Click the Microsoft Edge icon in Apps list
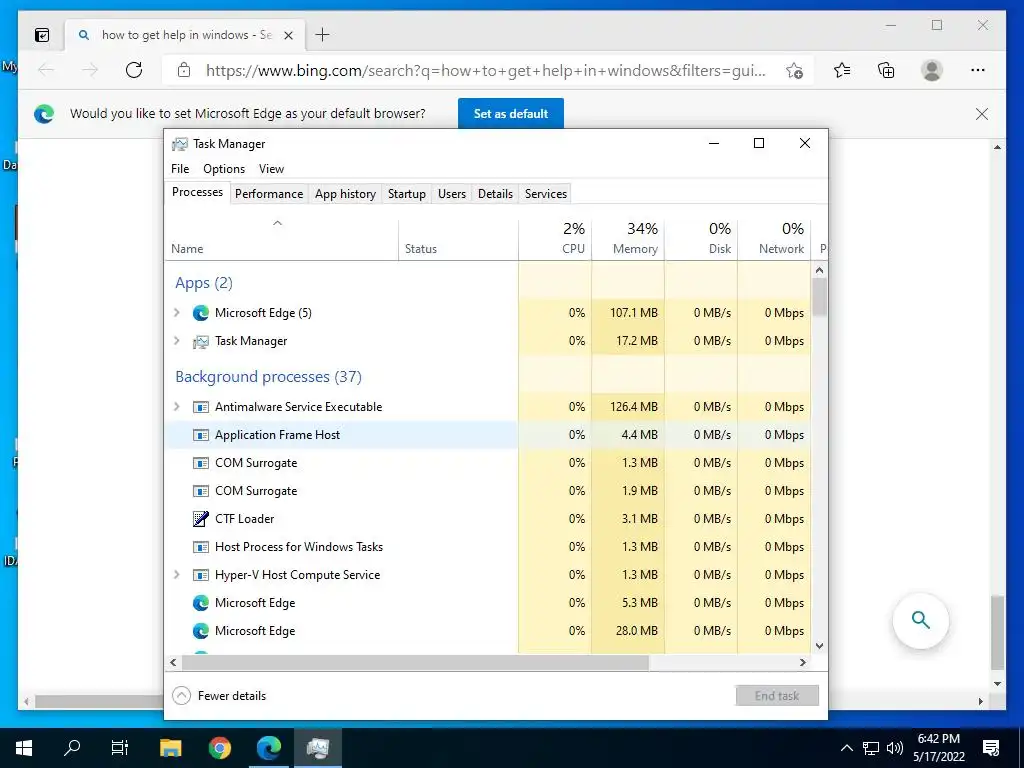 pyautogui.click(x=200, y=313)
